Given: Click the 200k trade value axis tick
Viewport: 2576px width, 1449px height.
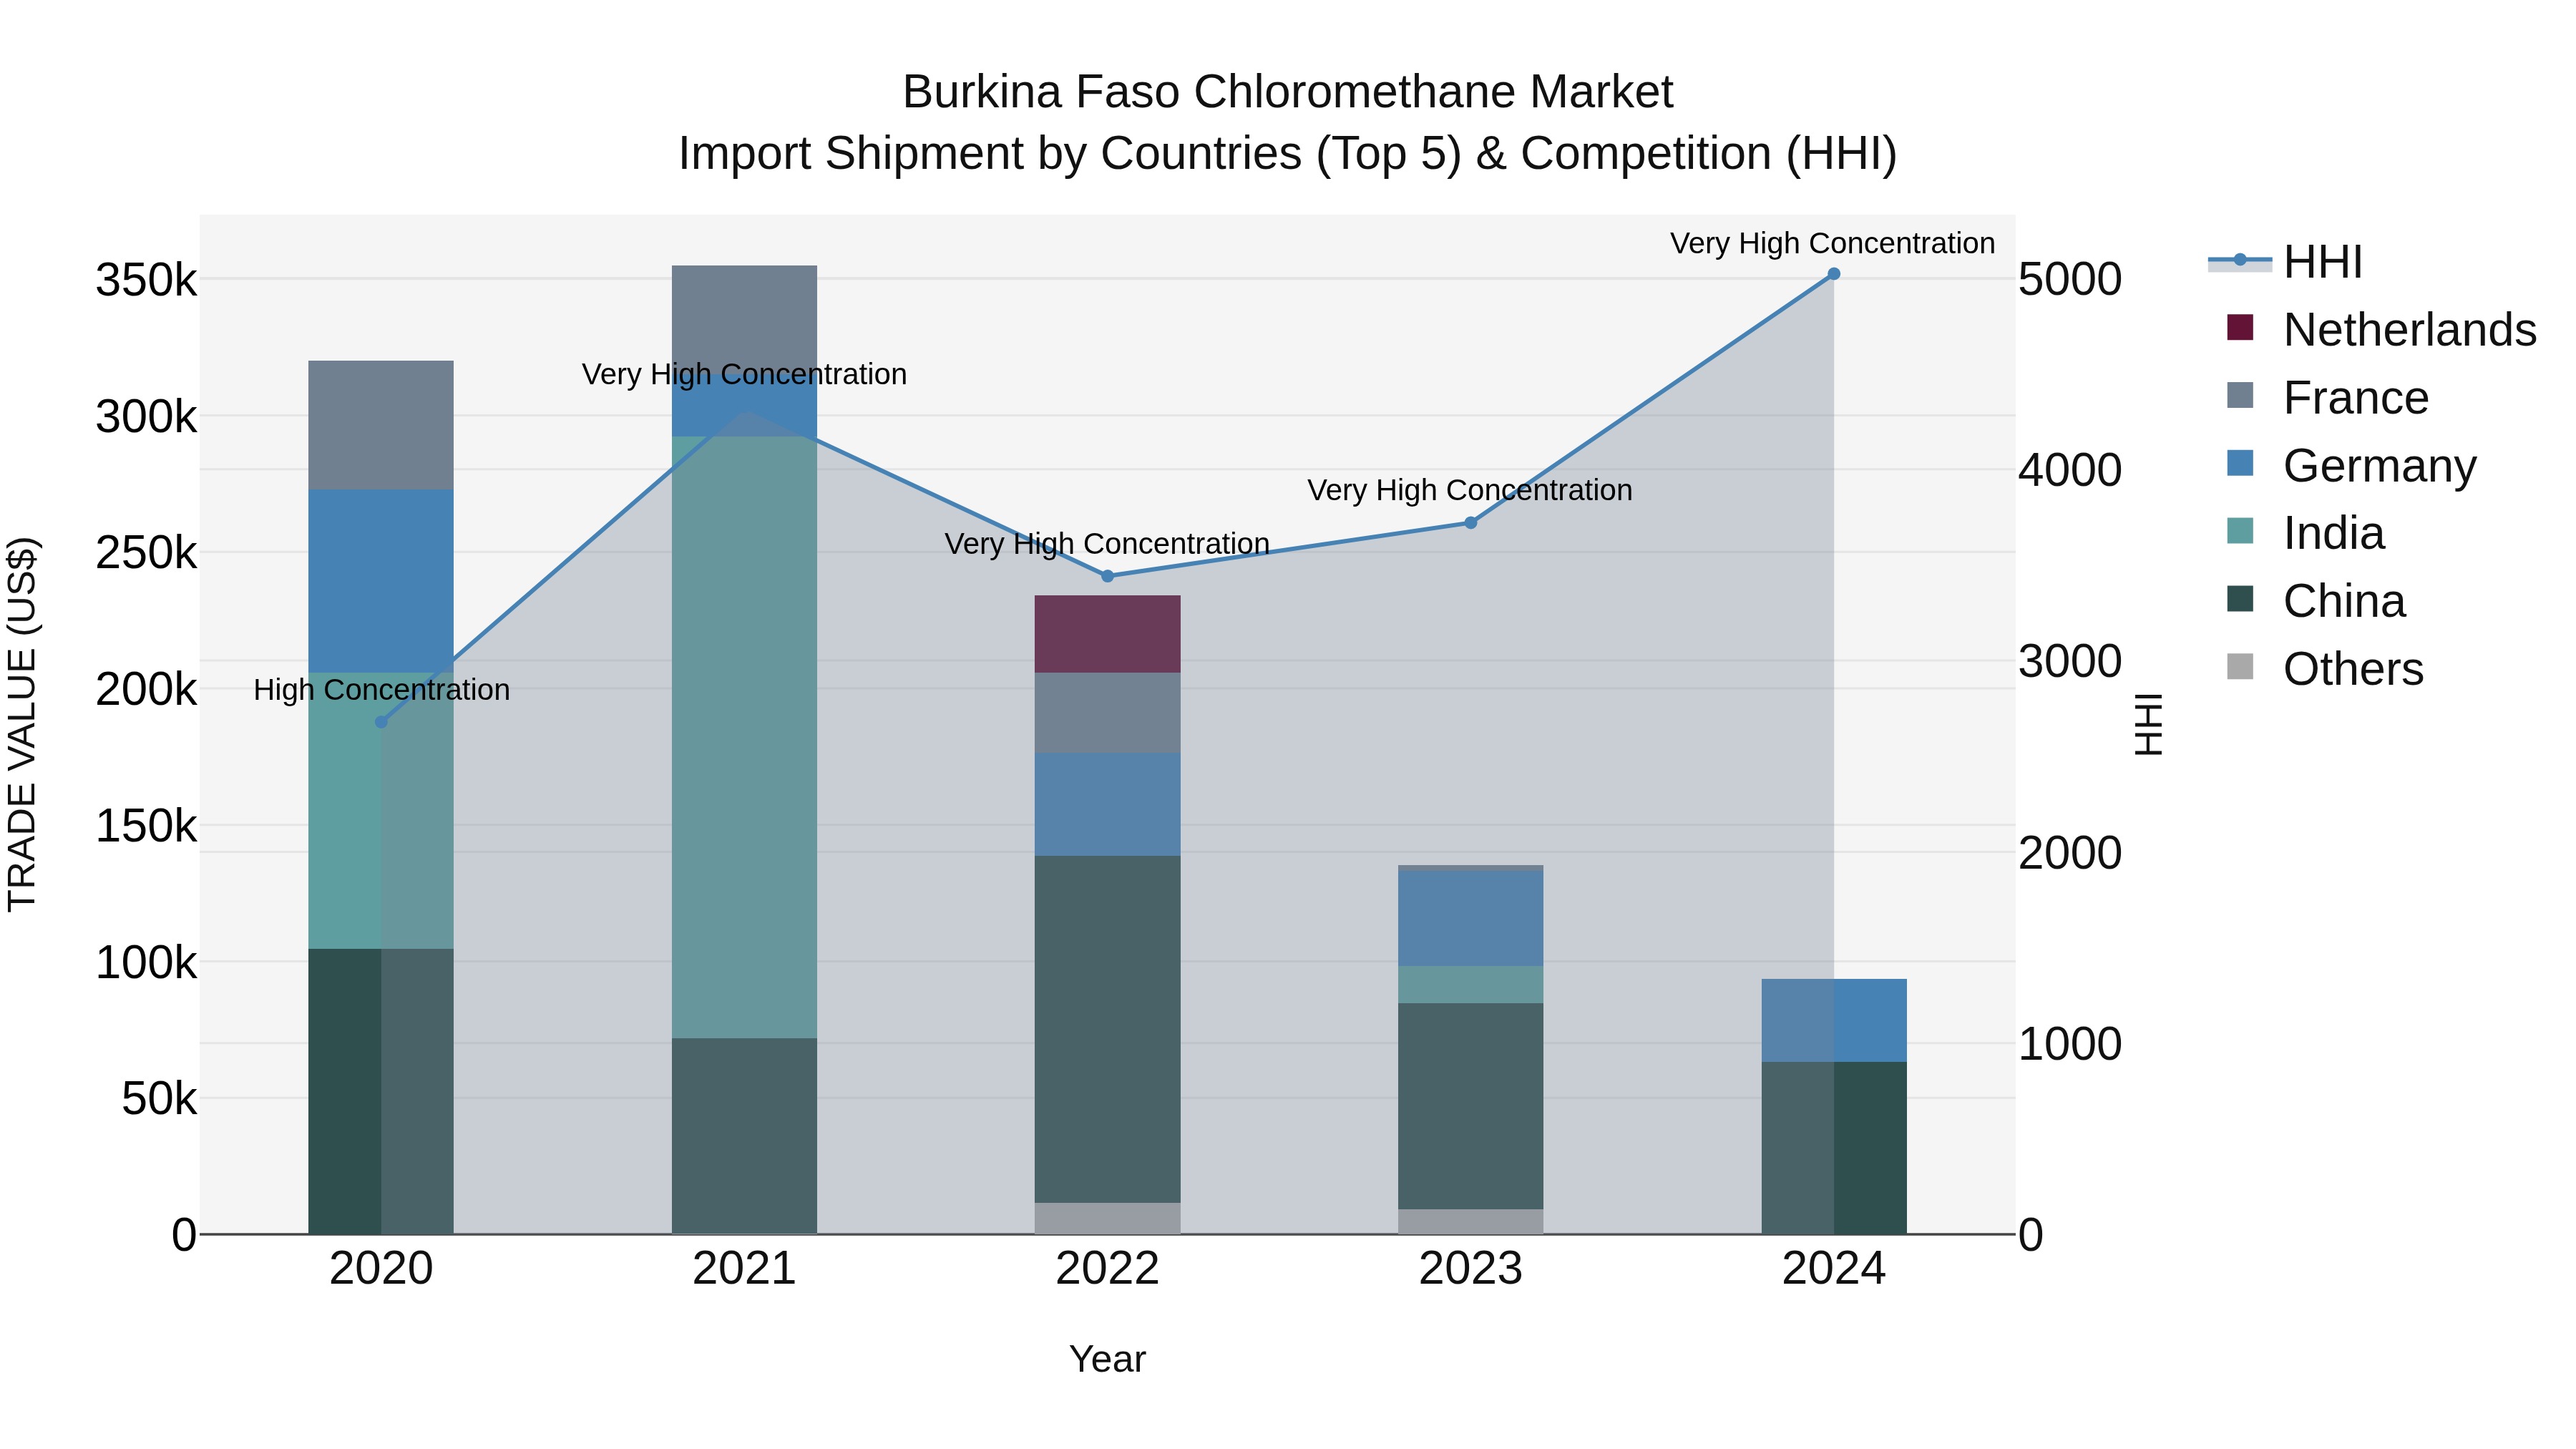Looking at the screenshot, I should pyautogui.click(x=147, y=689).
